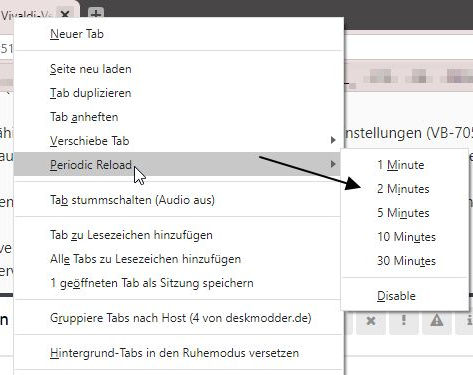
Task: Choose Neuer Tab from context menu
Action: [x=179, y=34]
